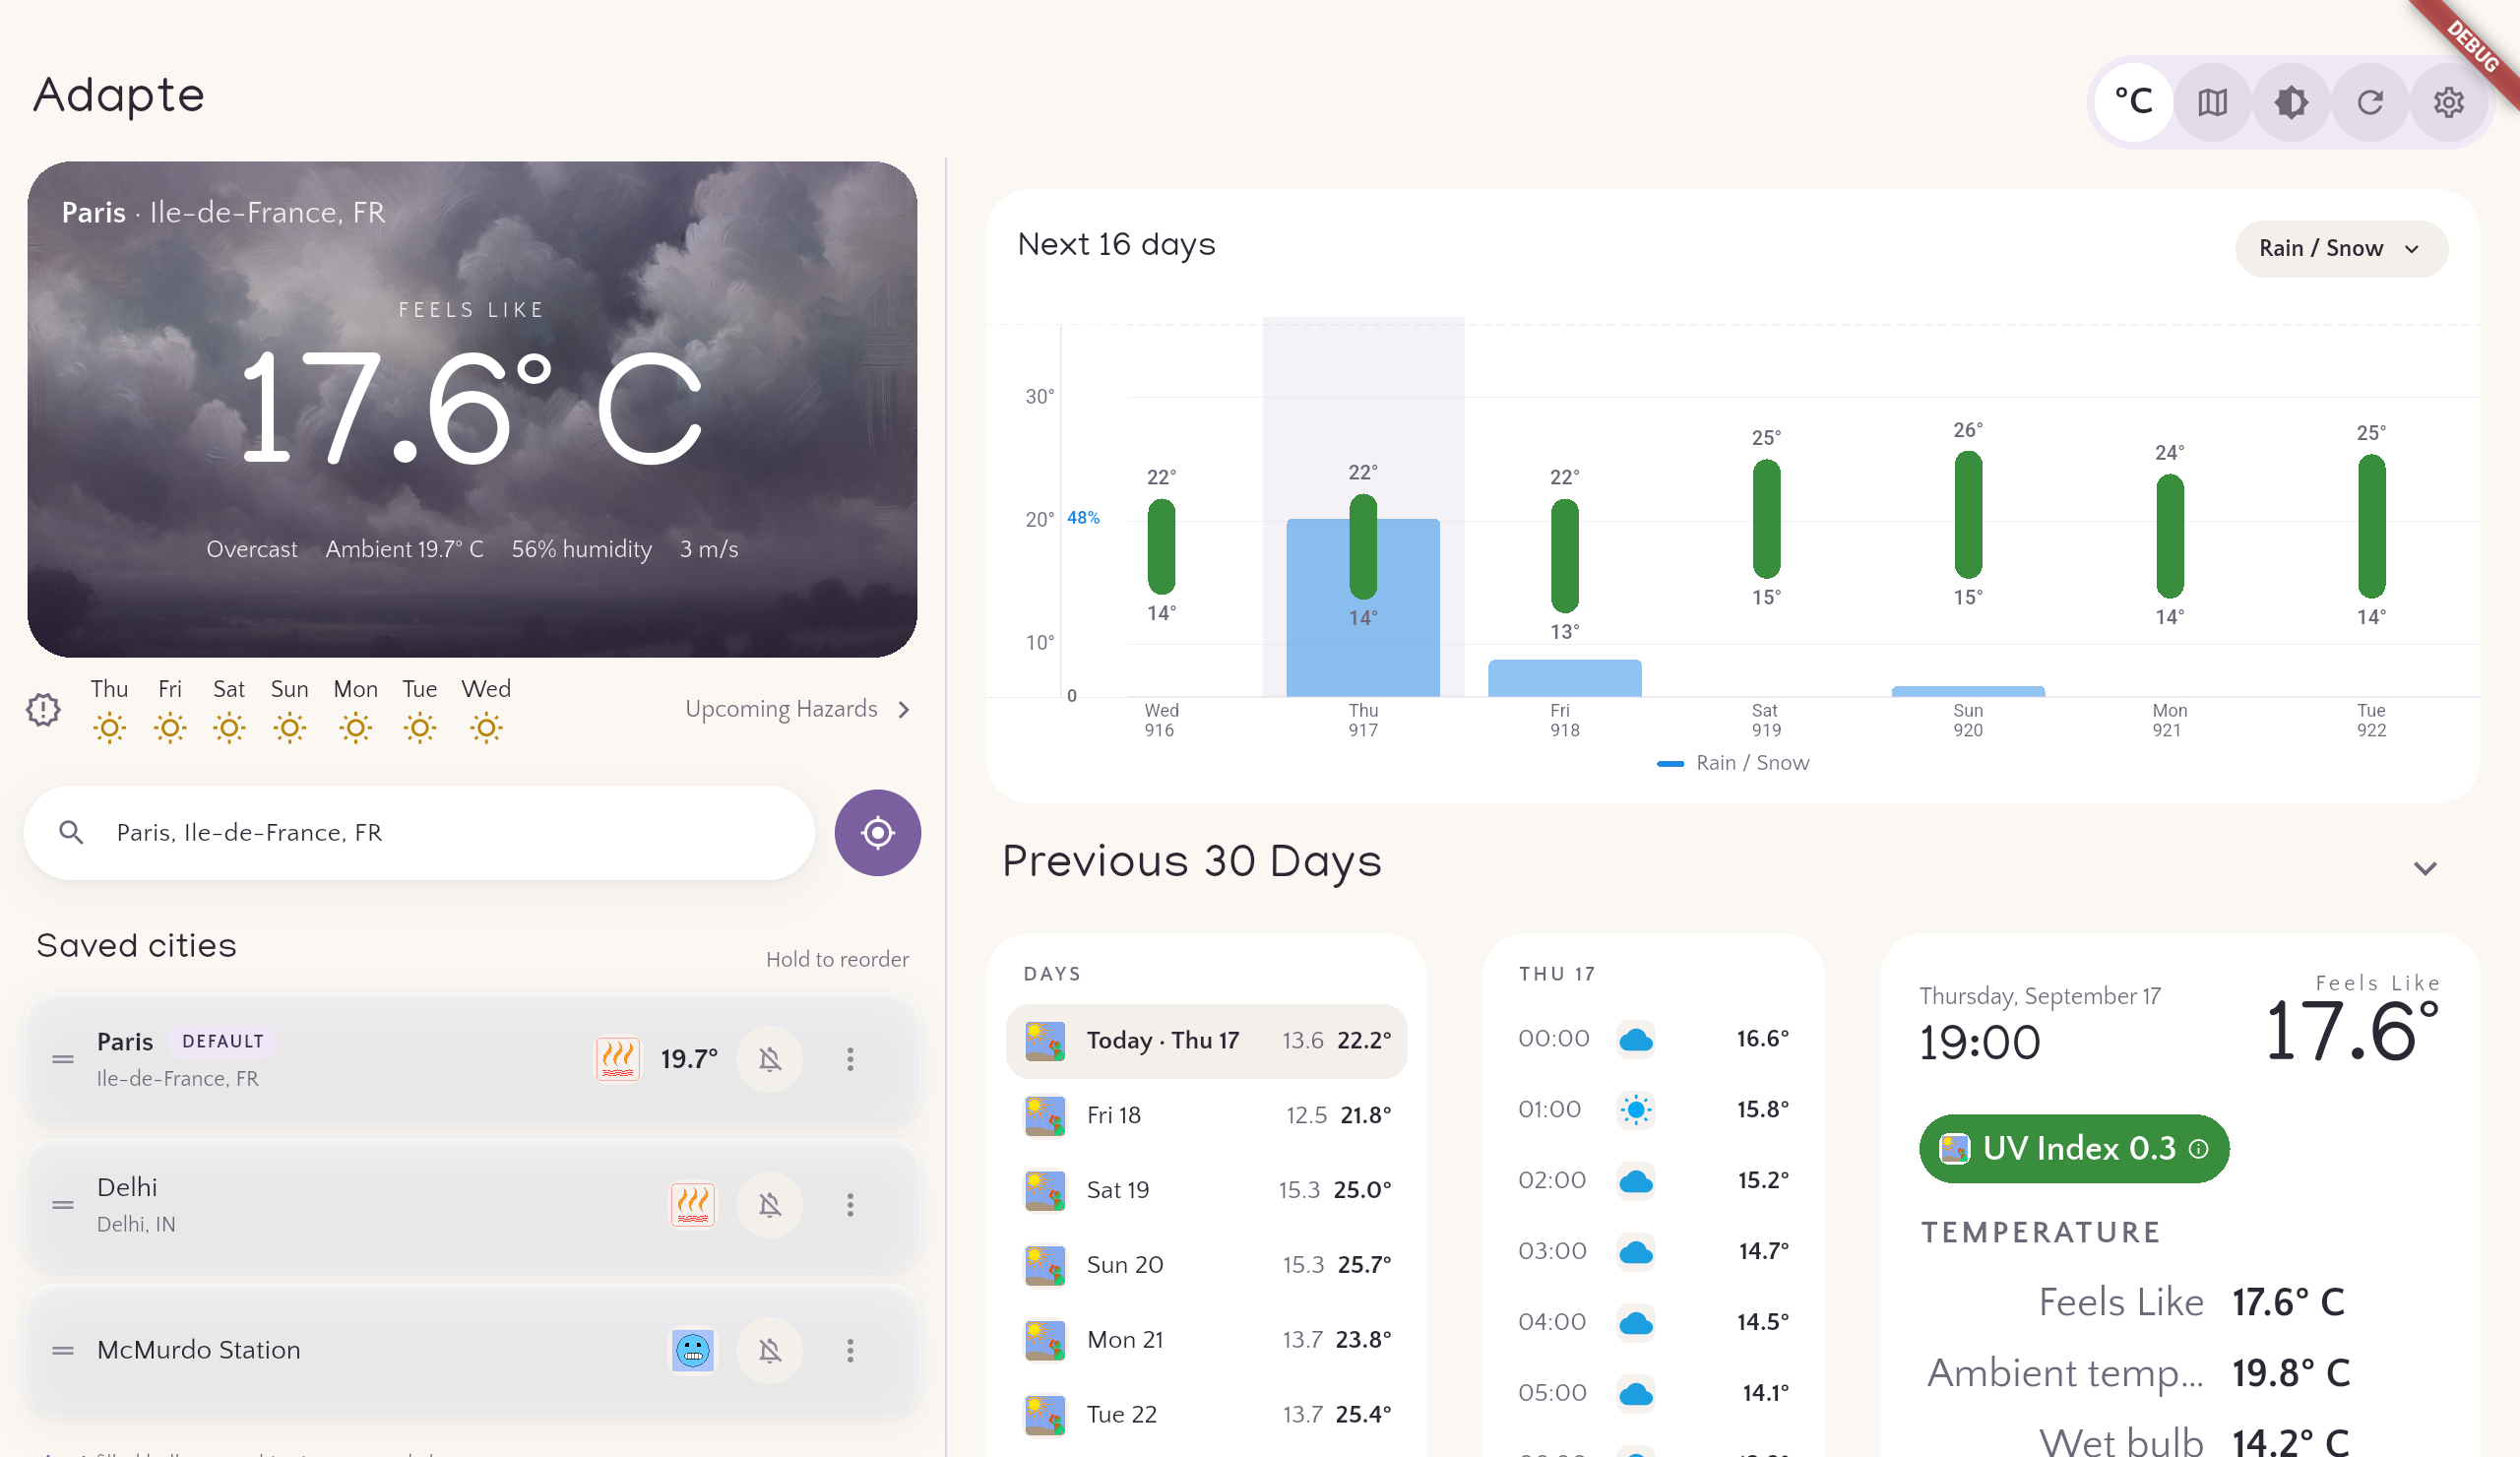Open the more options menu for Delhi
The height and width of the screenshot is (1457, 2520).
[850, 1205]
